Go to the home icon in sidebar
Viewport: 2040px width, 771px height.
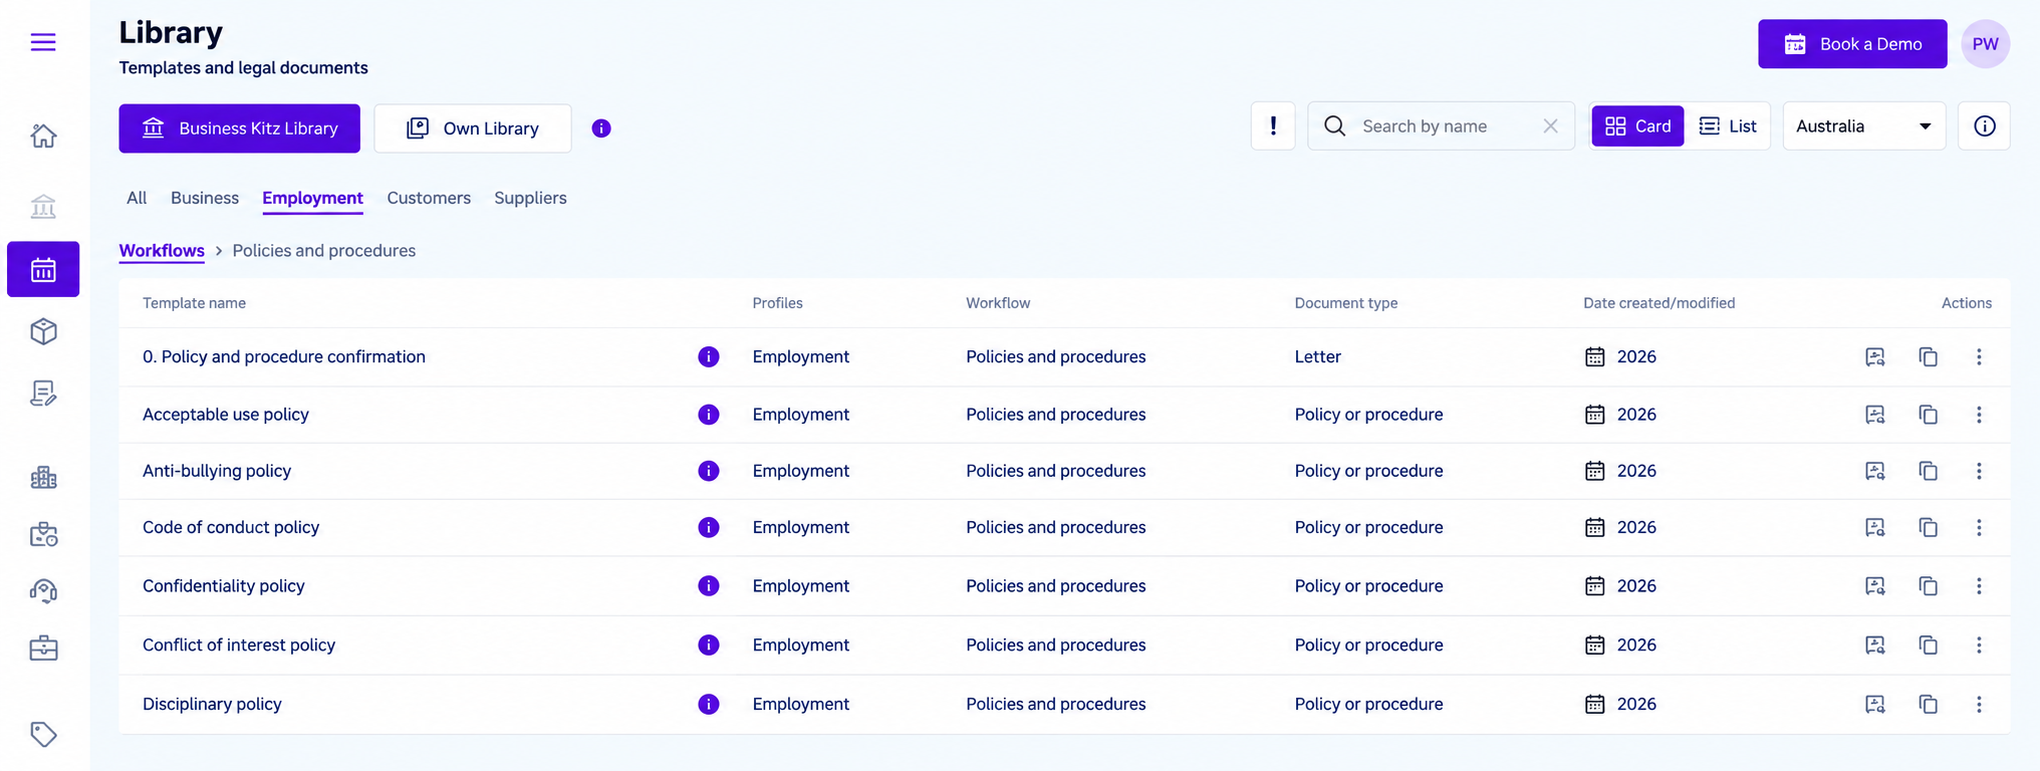coord(43,135)
